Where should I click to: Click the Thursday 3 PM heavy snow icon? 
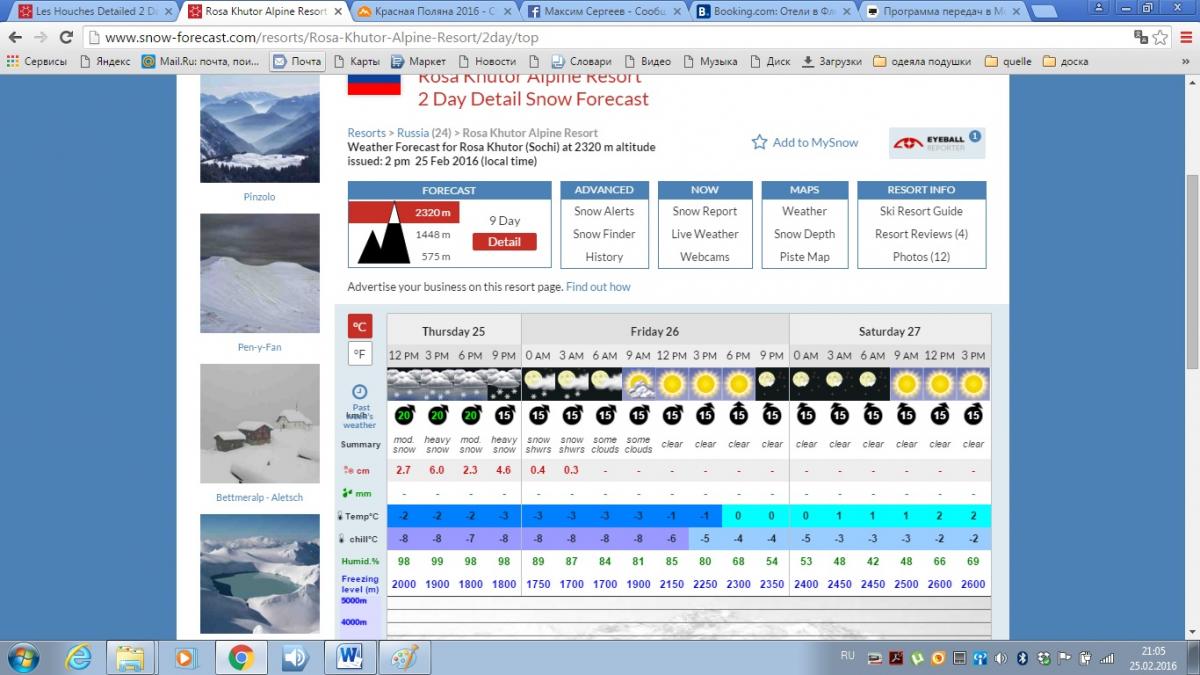pyautogui.click(x=437, y=383)
